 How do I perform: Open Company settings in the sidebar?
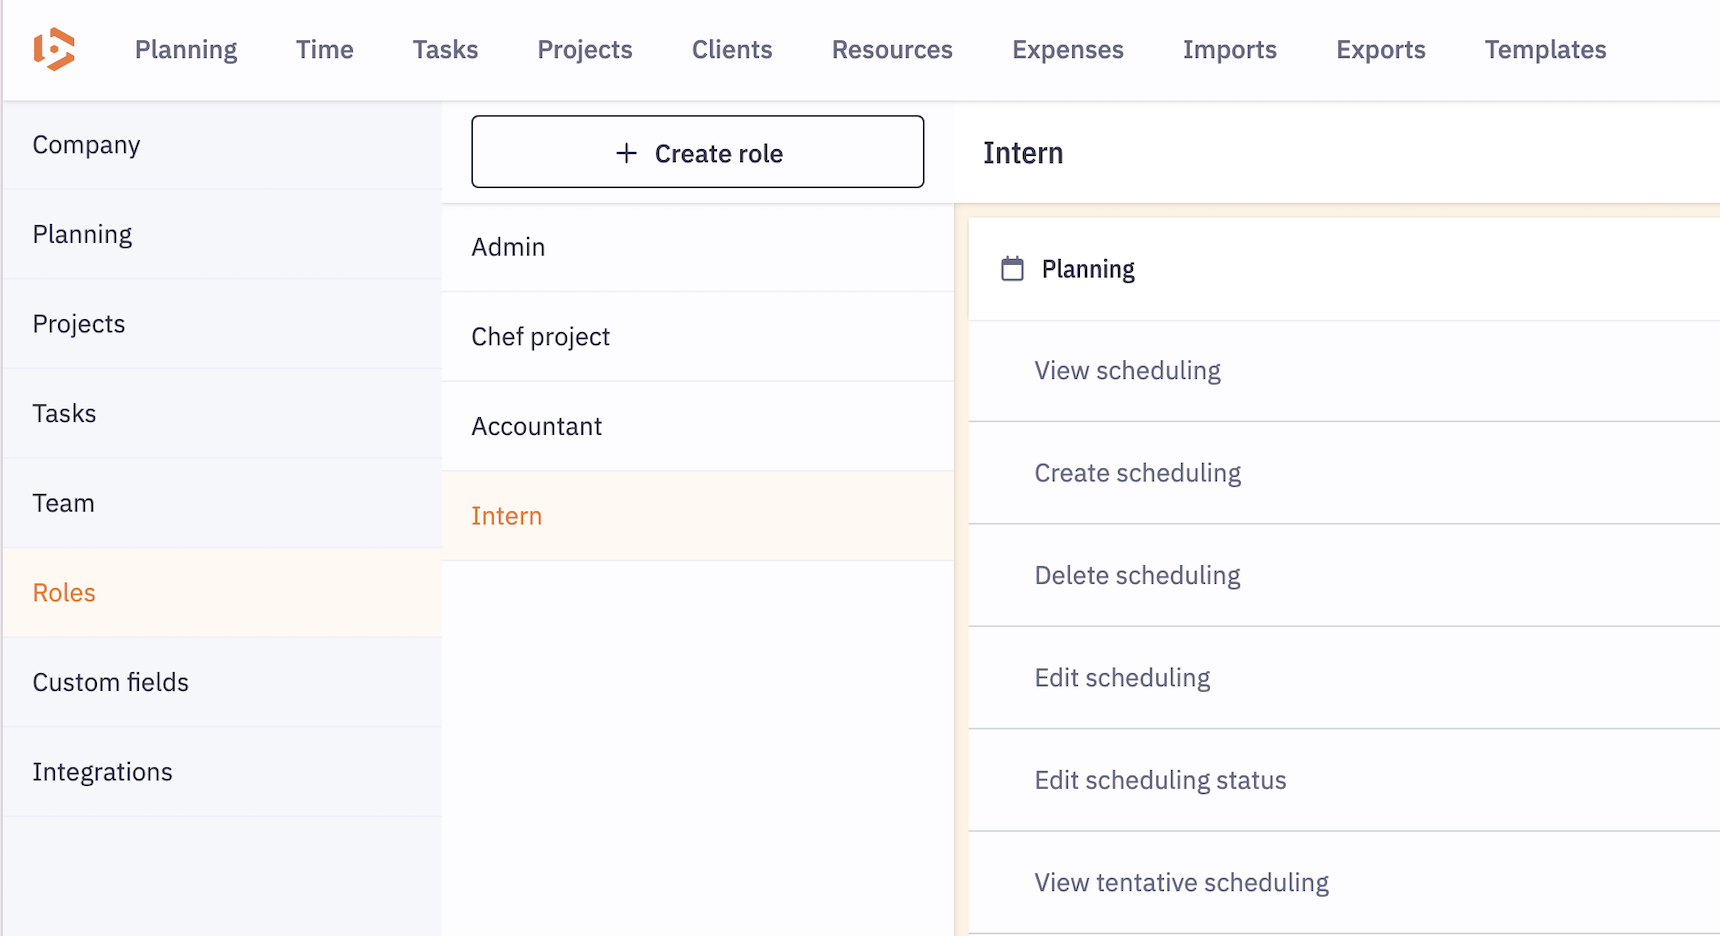click(86, 145)
